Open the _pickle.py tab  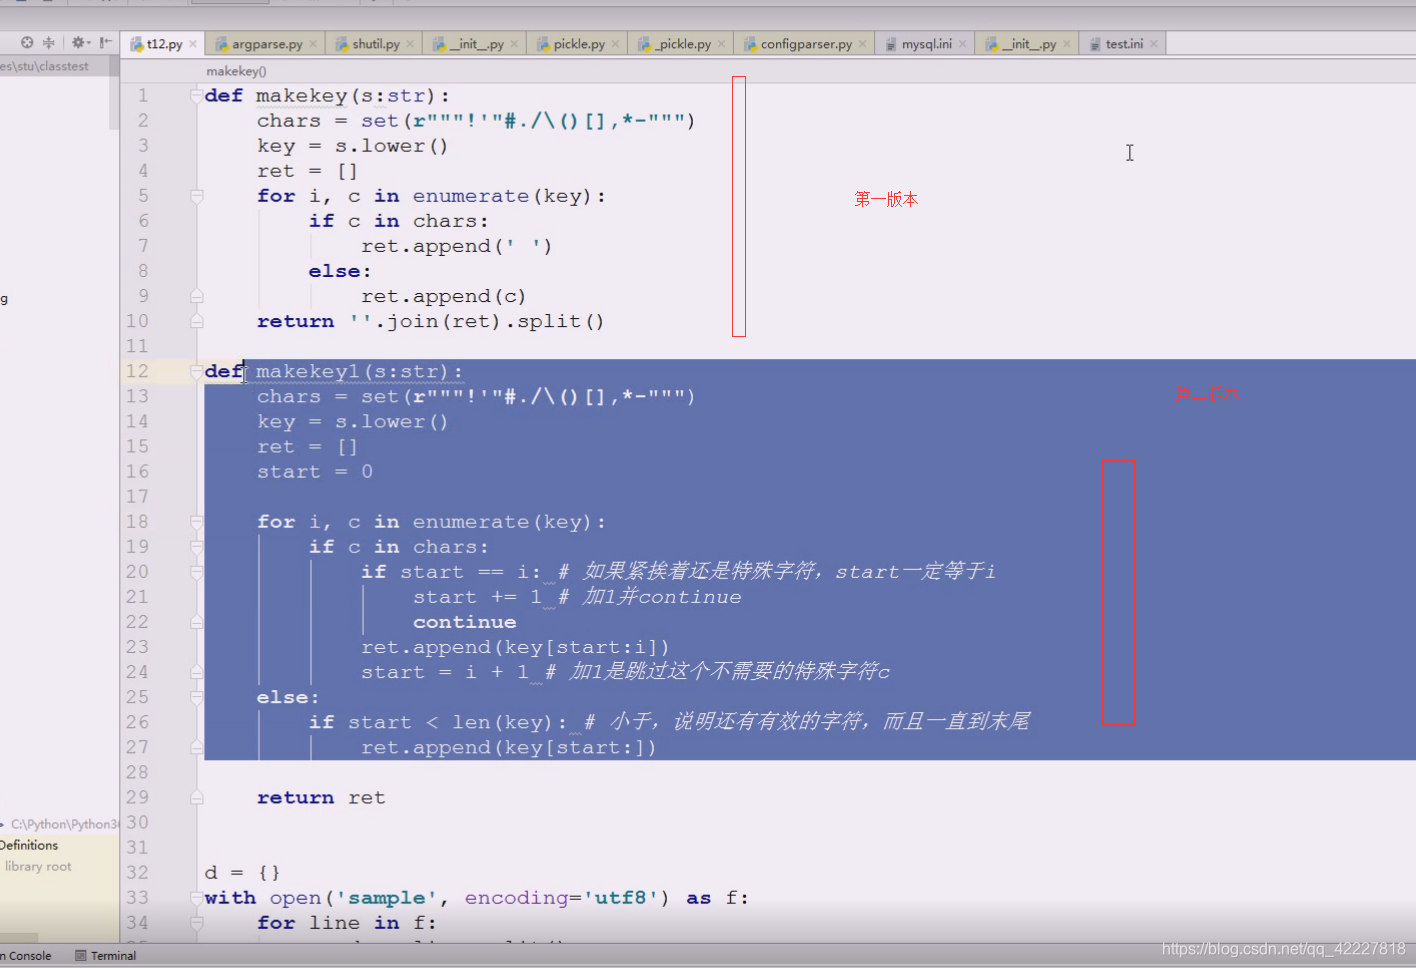pyautogui.click(x=682, y=44)
